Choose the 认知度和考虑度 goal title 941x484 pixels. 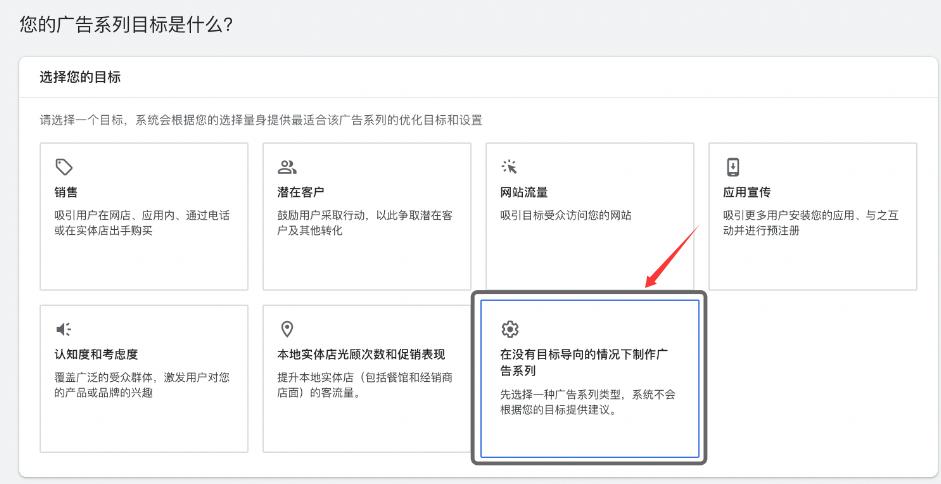click(x=96, y=354)
